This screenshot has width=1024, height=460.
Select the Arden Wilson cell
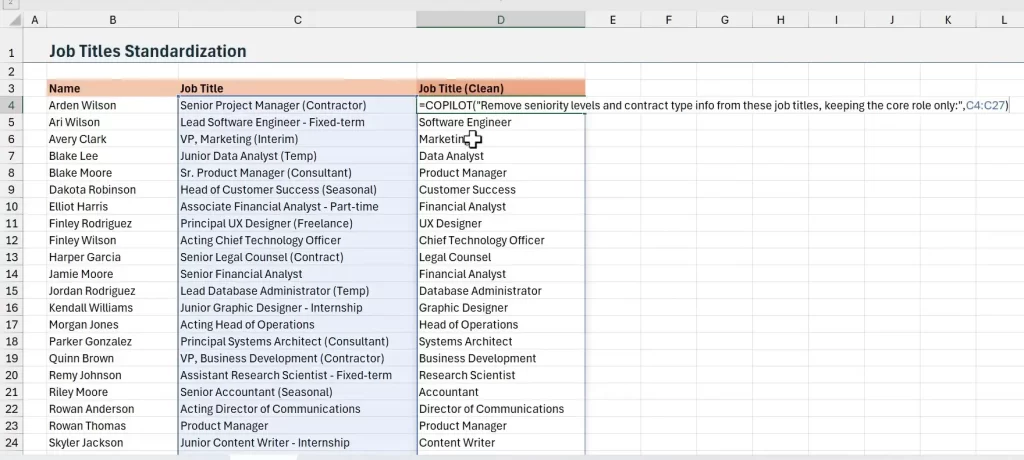tap(112, 105)
